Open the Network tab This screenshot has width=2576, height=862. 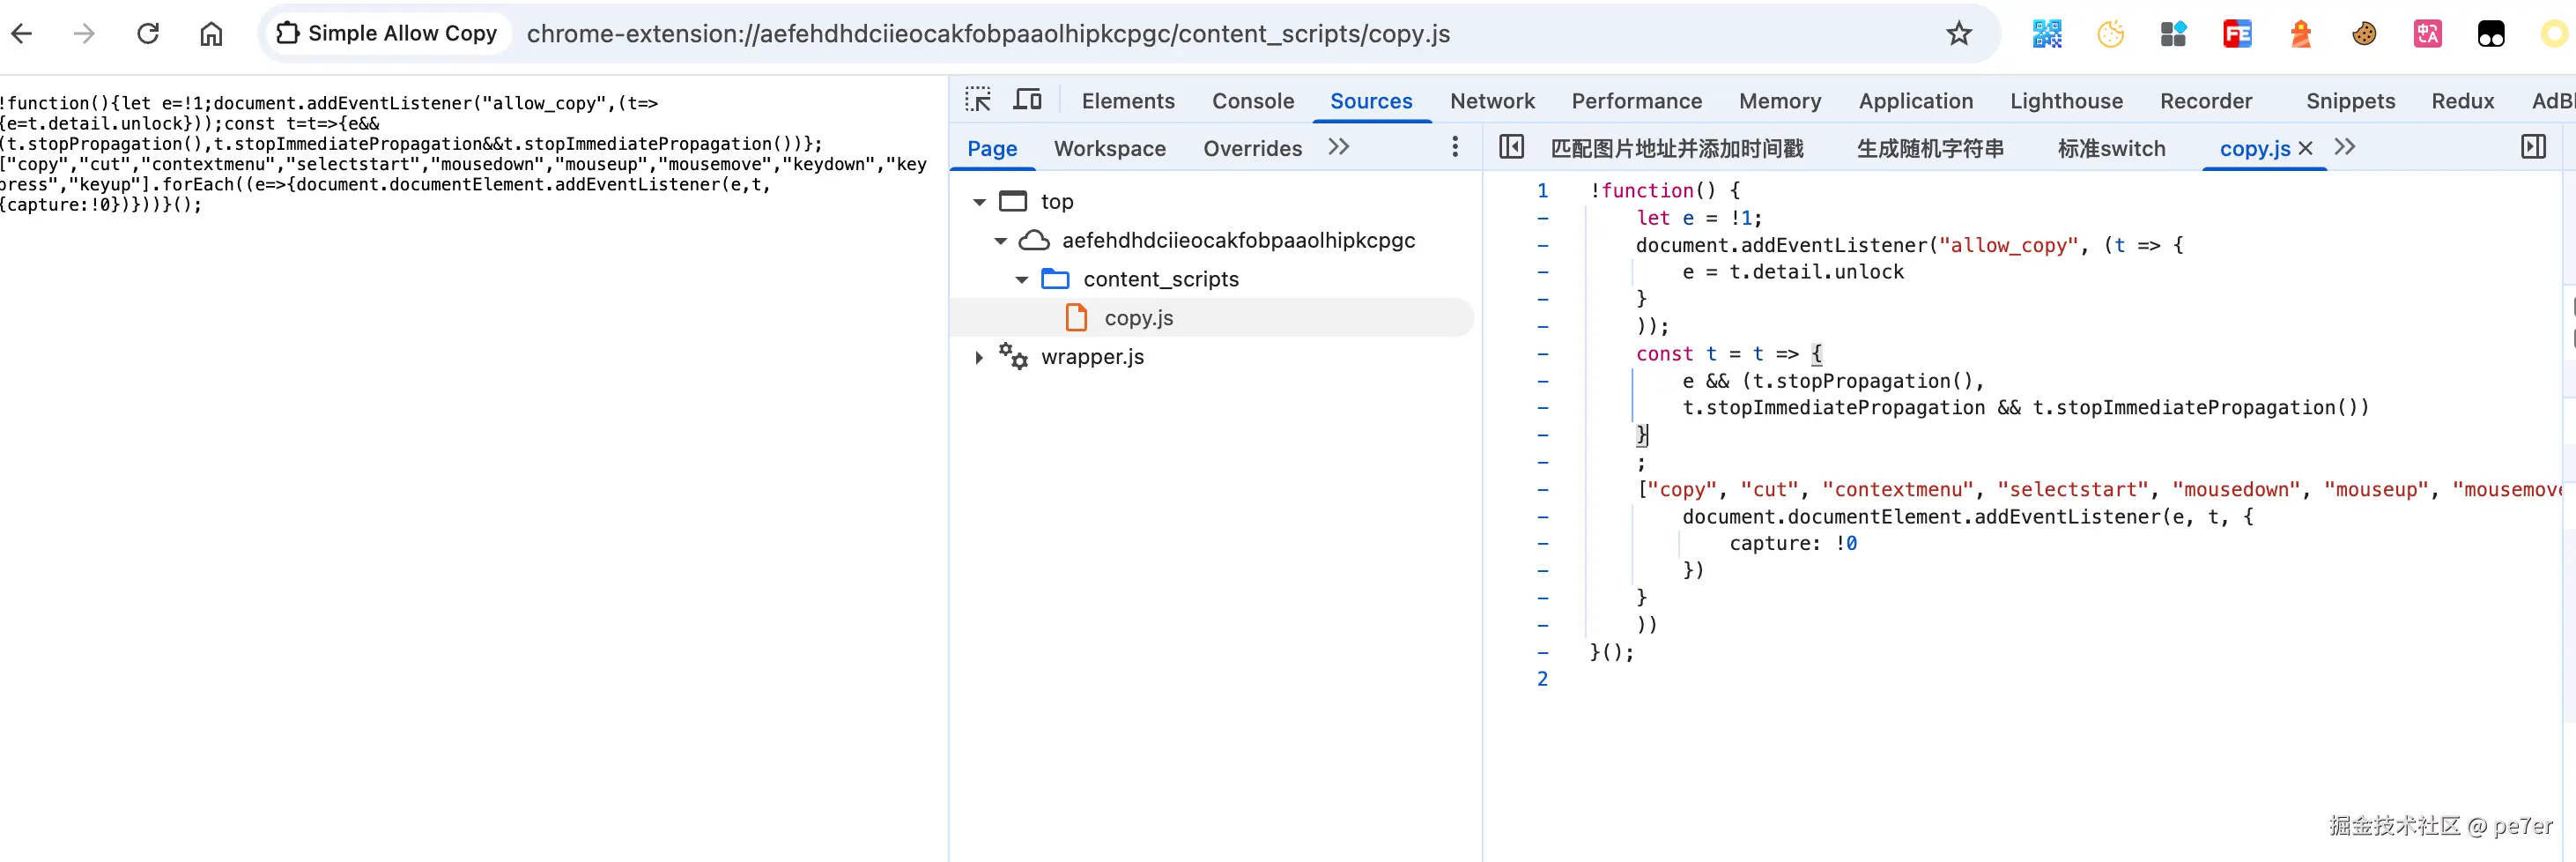(1492, 101)
